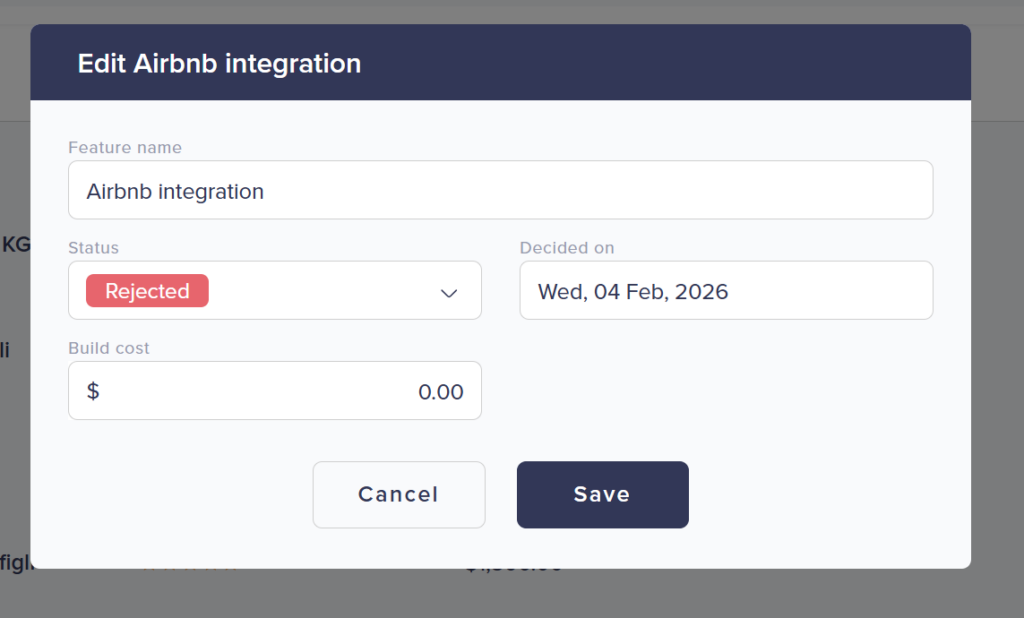Save the Airbnb integration changes
1024x618 pixels.
(602, 494)
